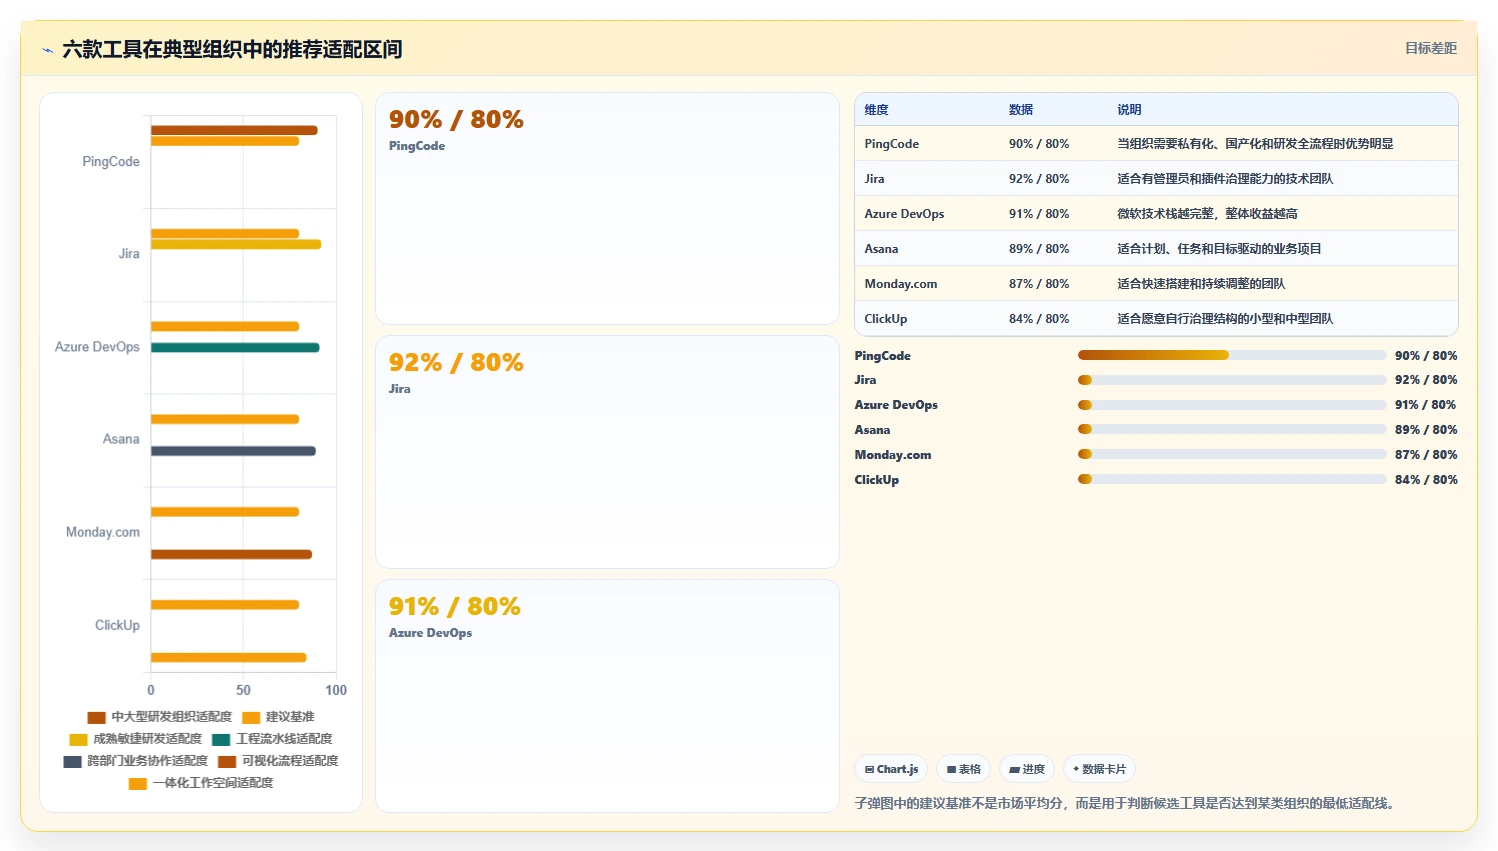Click the 维度 table column header

click(876, 110)
